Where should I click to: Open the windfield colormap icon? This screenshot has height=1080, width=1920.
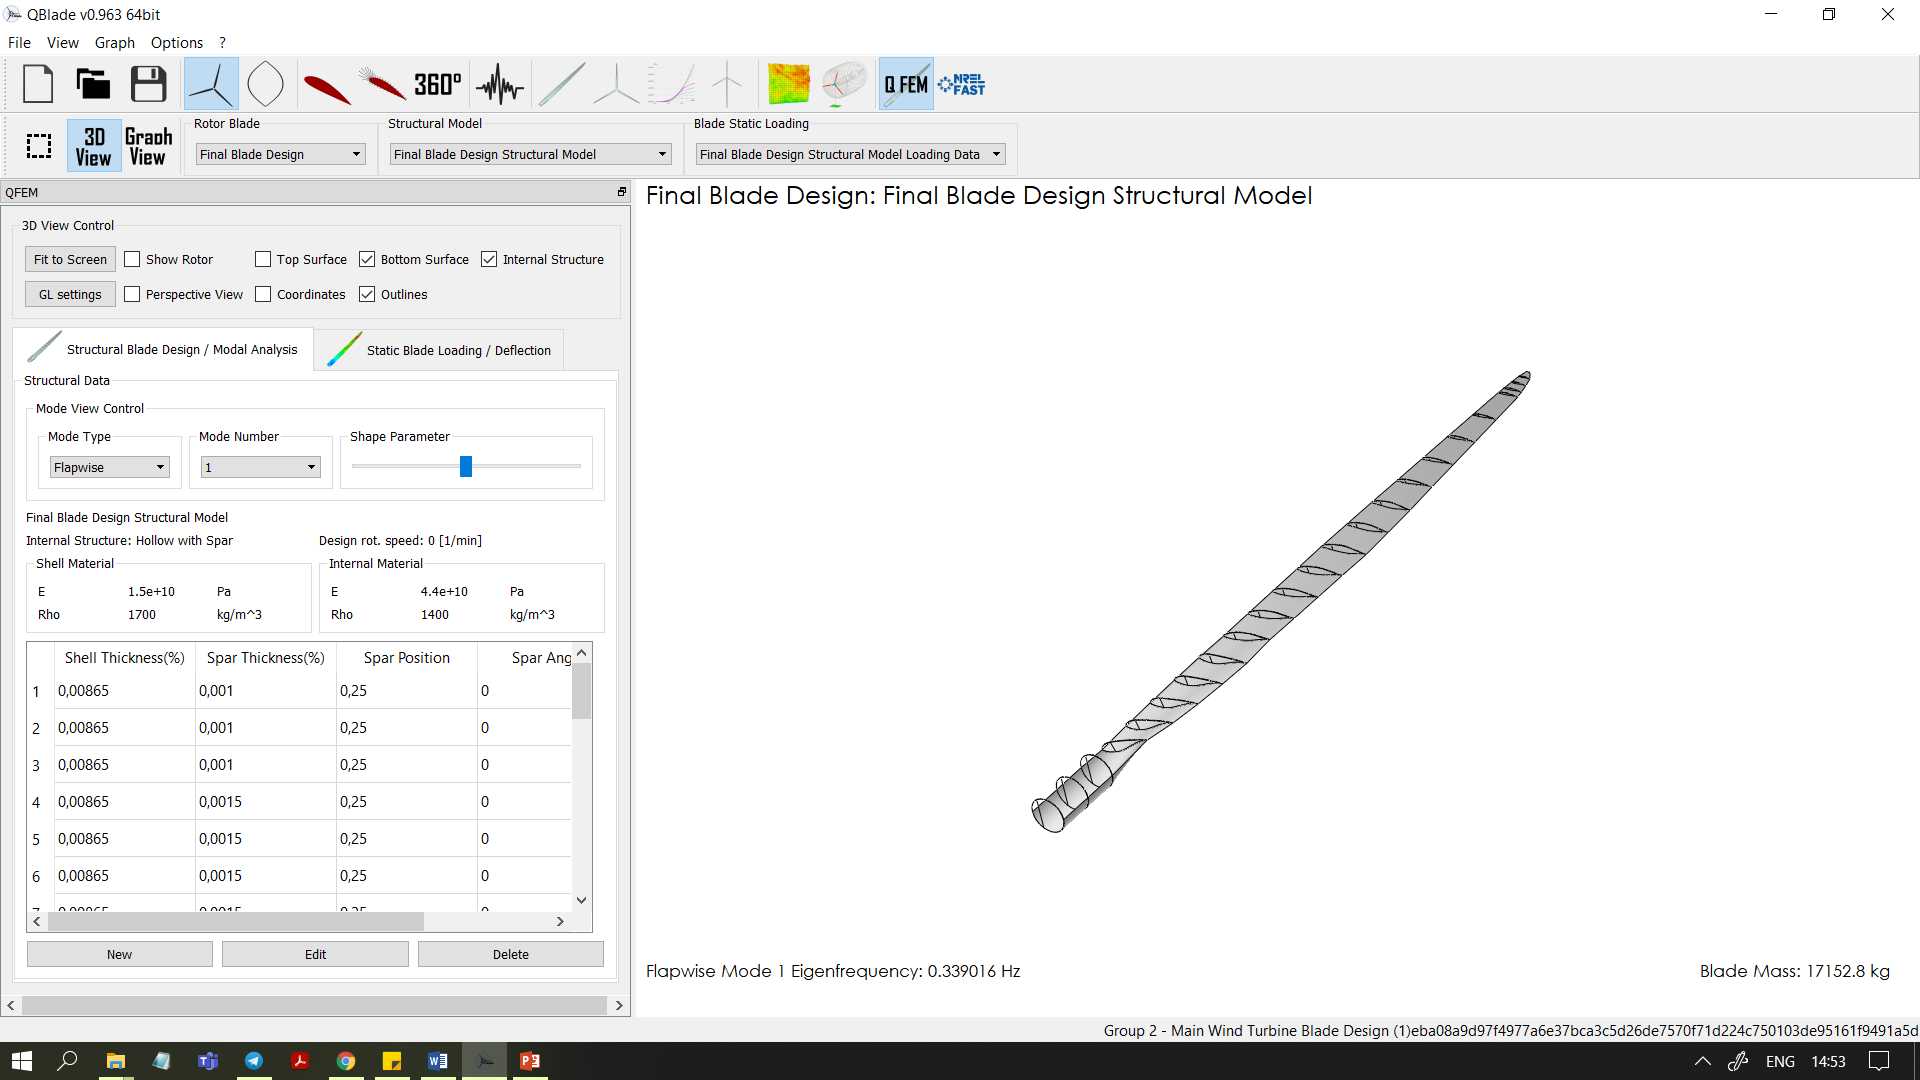tap(788, 84)
